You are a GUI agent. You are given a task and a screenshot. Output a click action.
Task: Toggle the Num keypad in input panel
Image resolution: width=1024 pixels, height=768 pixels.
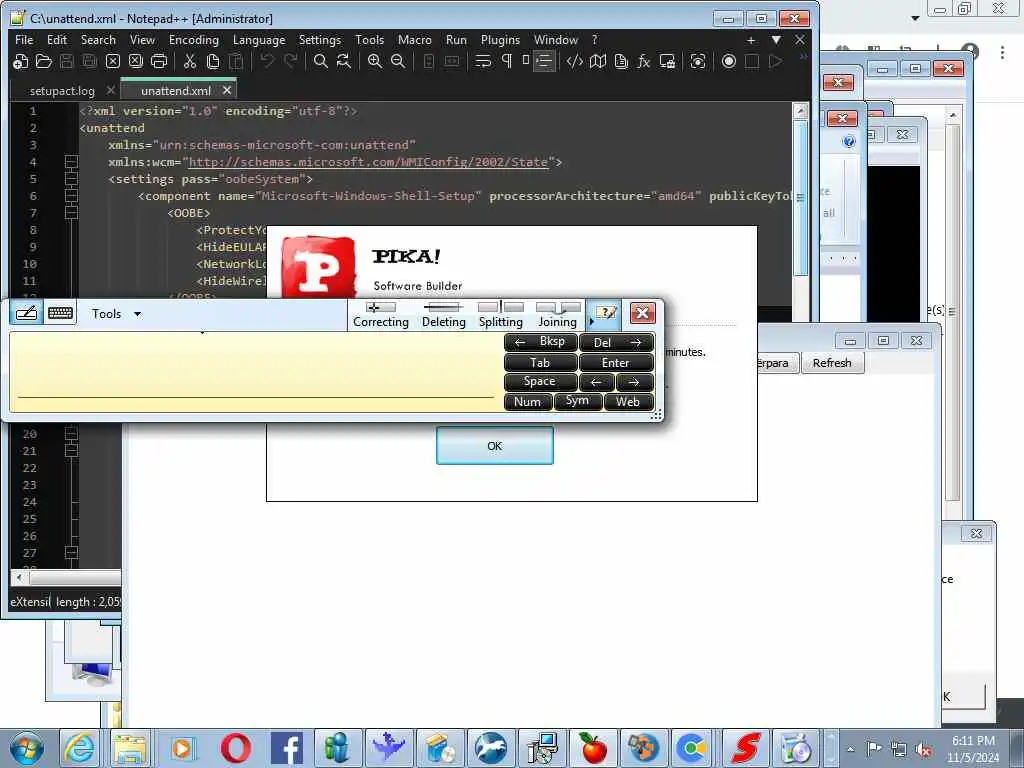click(x=528, y=402)
